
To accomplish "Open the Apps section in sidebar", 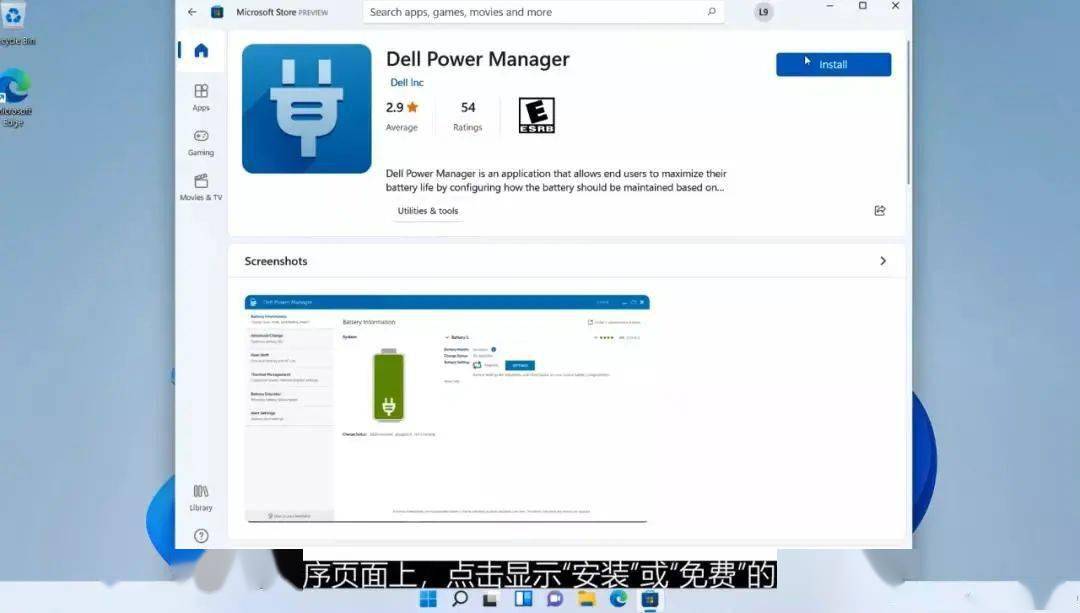I will pyautogui.click(x=201, y=97).
